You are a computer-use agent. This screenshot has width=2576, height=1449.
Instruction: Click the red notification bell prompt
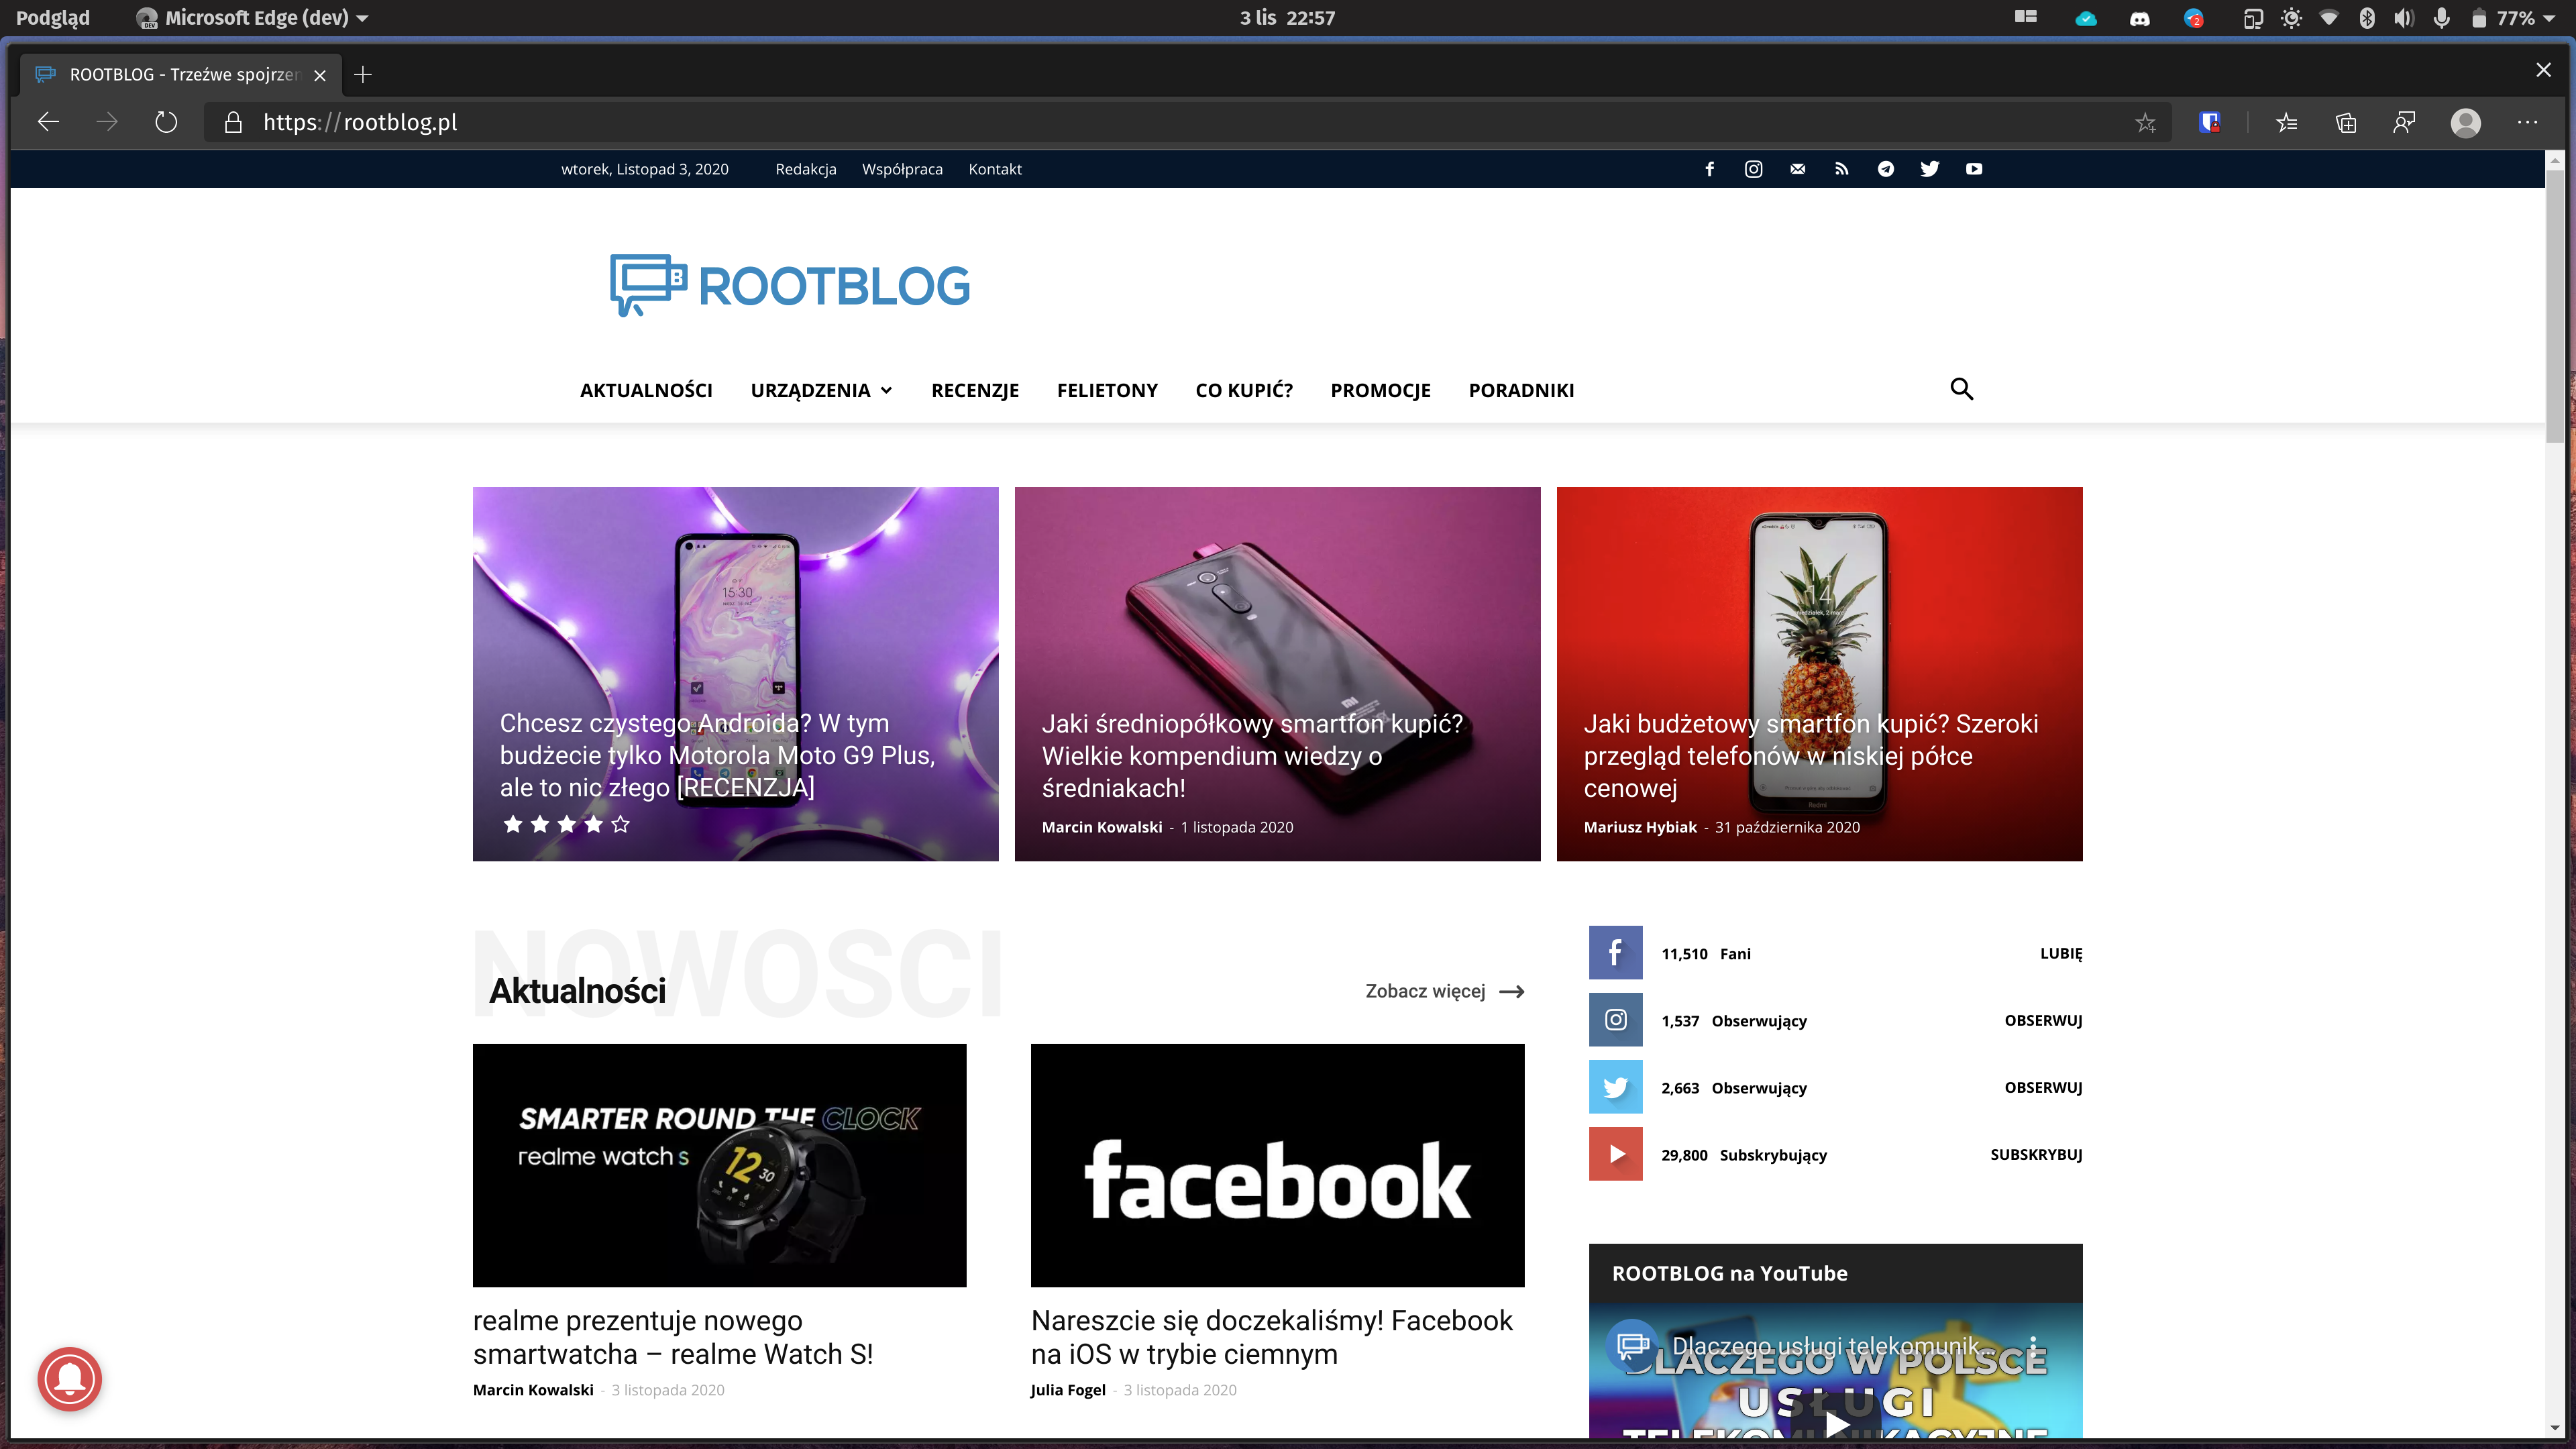point(69,1379)
